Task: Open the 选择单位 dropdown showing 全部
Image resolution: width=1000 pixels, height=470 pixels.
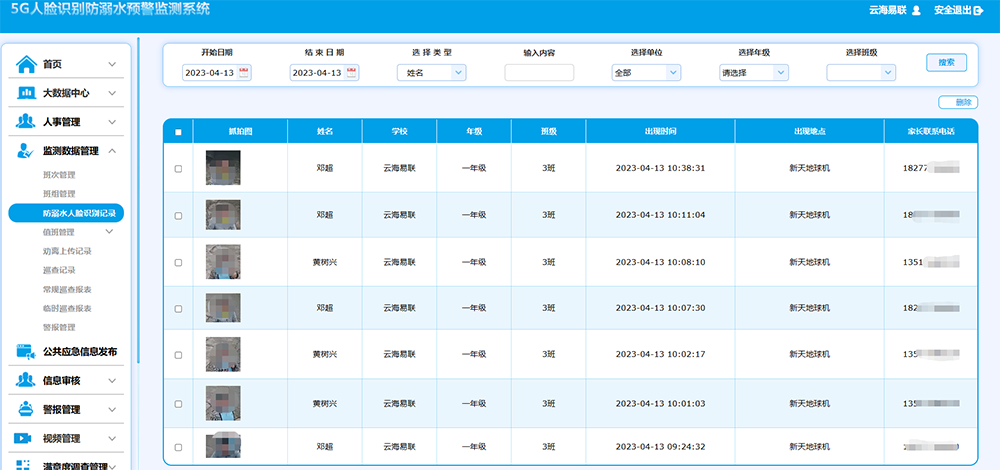Action: pos(646,72)
